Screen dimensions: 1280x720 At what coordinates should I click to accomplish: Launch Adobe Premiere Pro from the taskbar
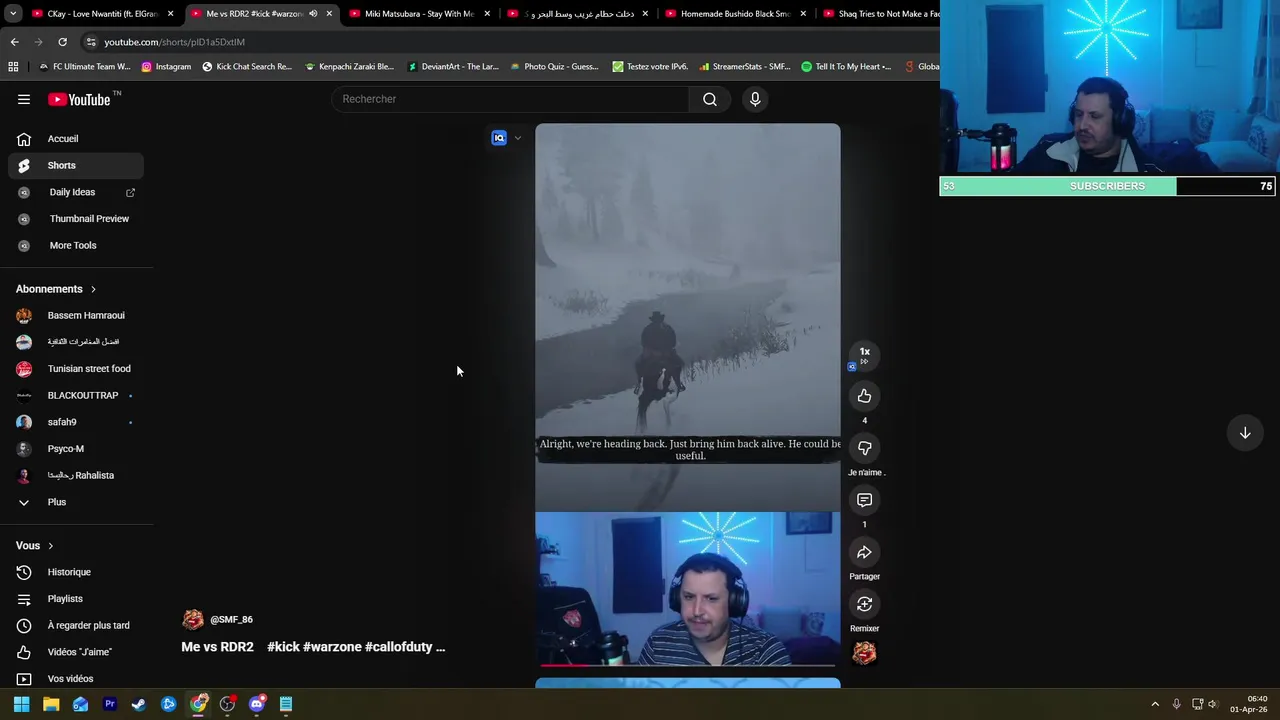tap(110, 704)
